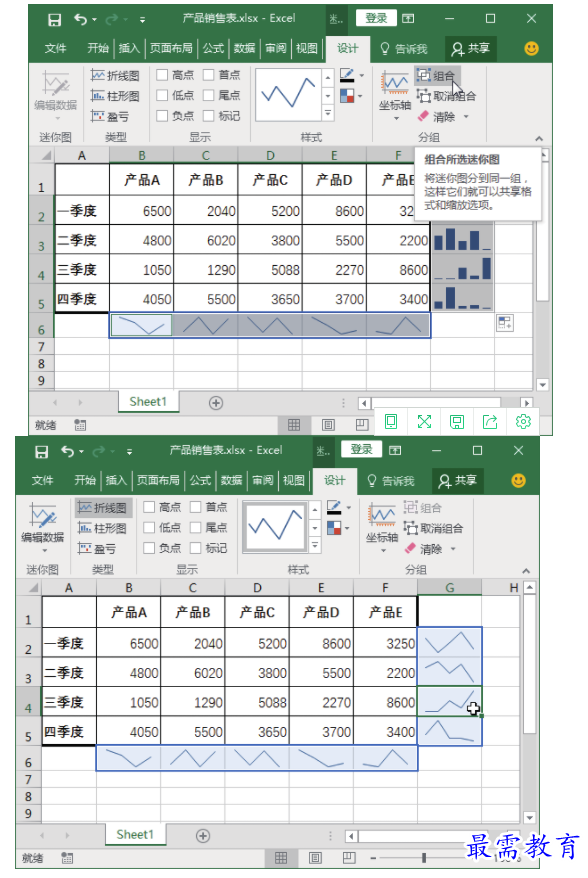This screenshot has height=878, width=588.
Task: Click Undo arrow in top Excel window
Action: tap(81, 20)
